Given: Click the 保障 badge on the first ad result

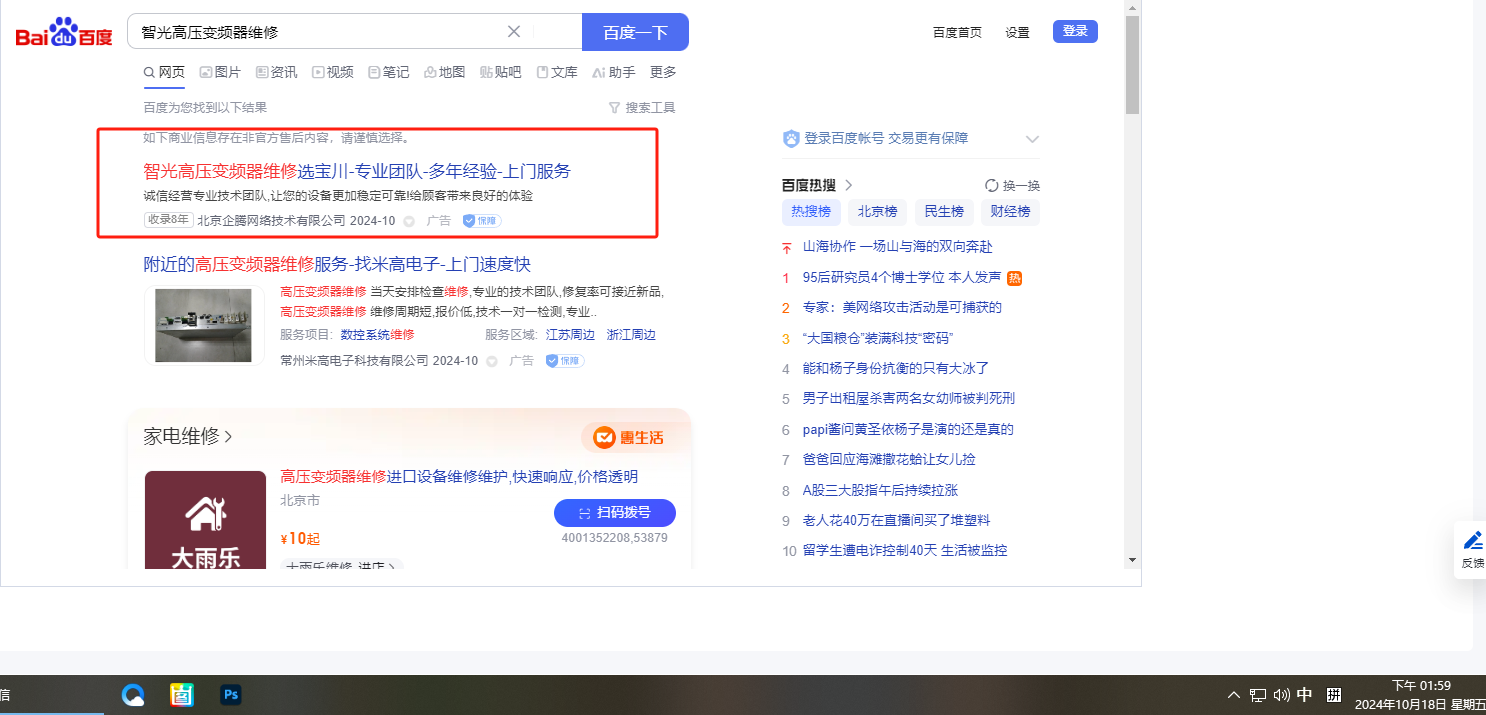Looking at the screenshot, I should [x=481, y=220].
